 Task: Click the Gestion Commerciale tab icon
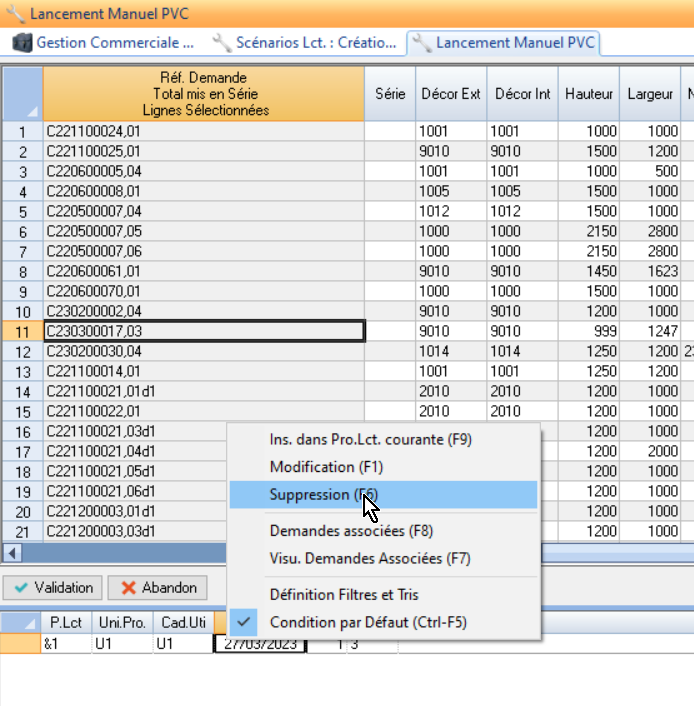21,43
